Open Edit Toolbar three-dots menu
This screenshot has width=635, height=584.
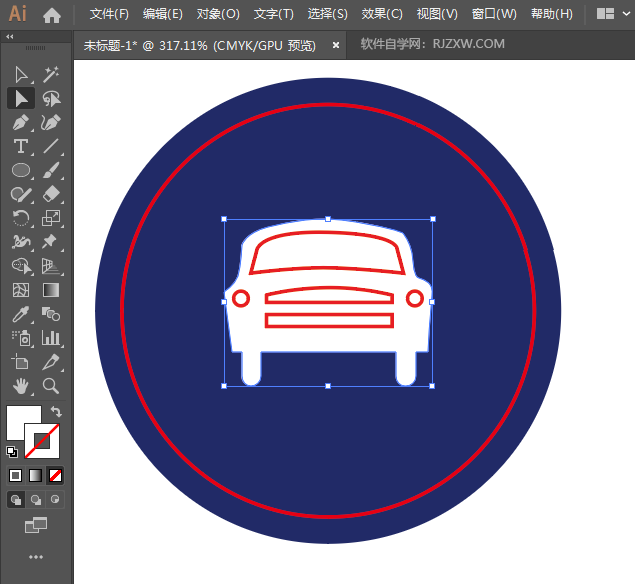36,557
